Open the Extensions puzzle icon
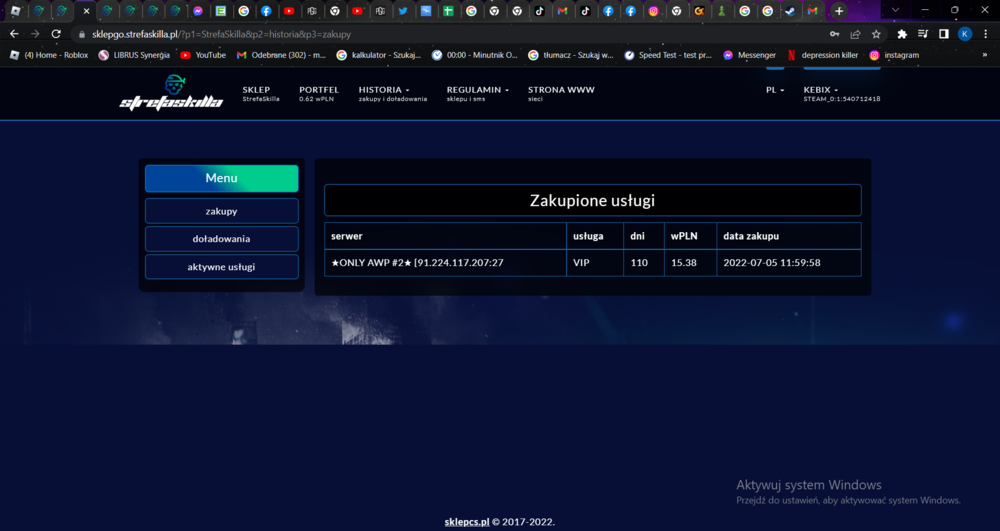This screenshot has height=531, width=1000. click(902, 34)
